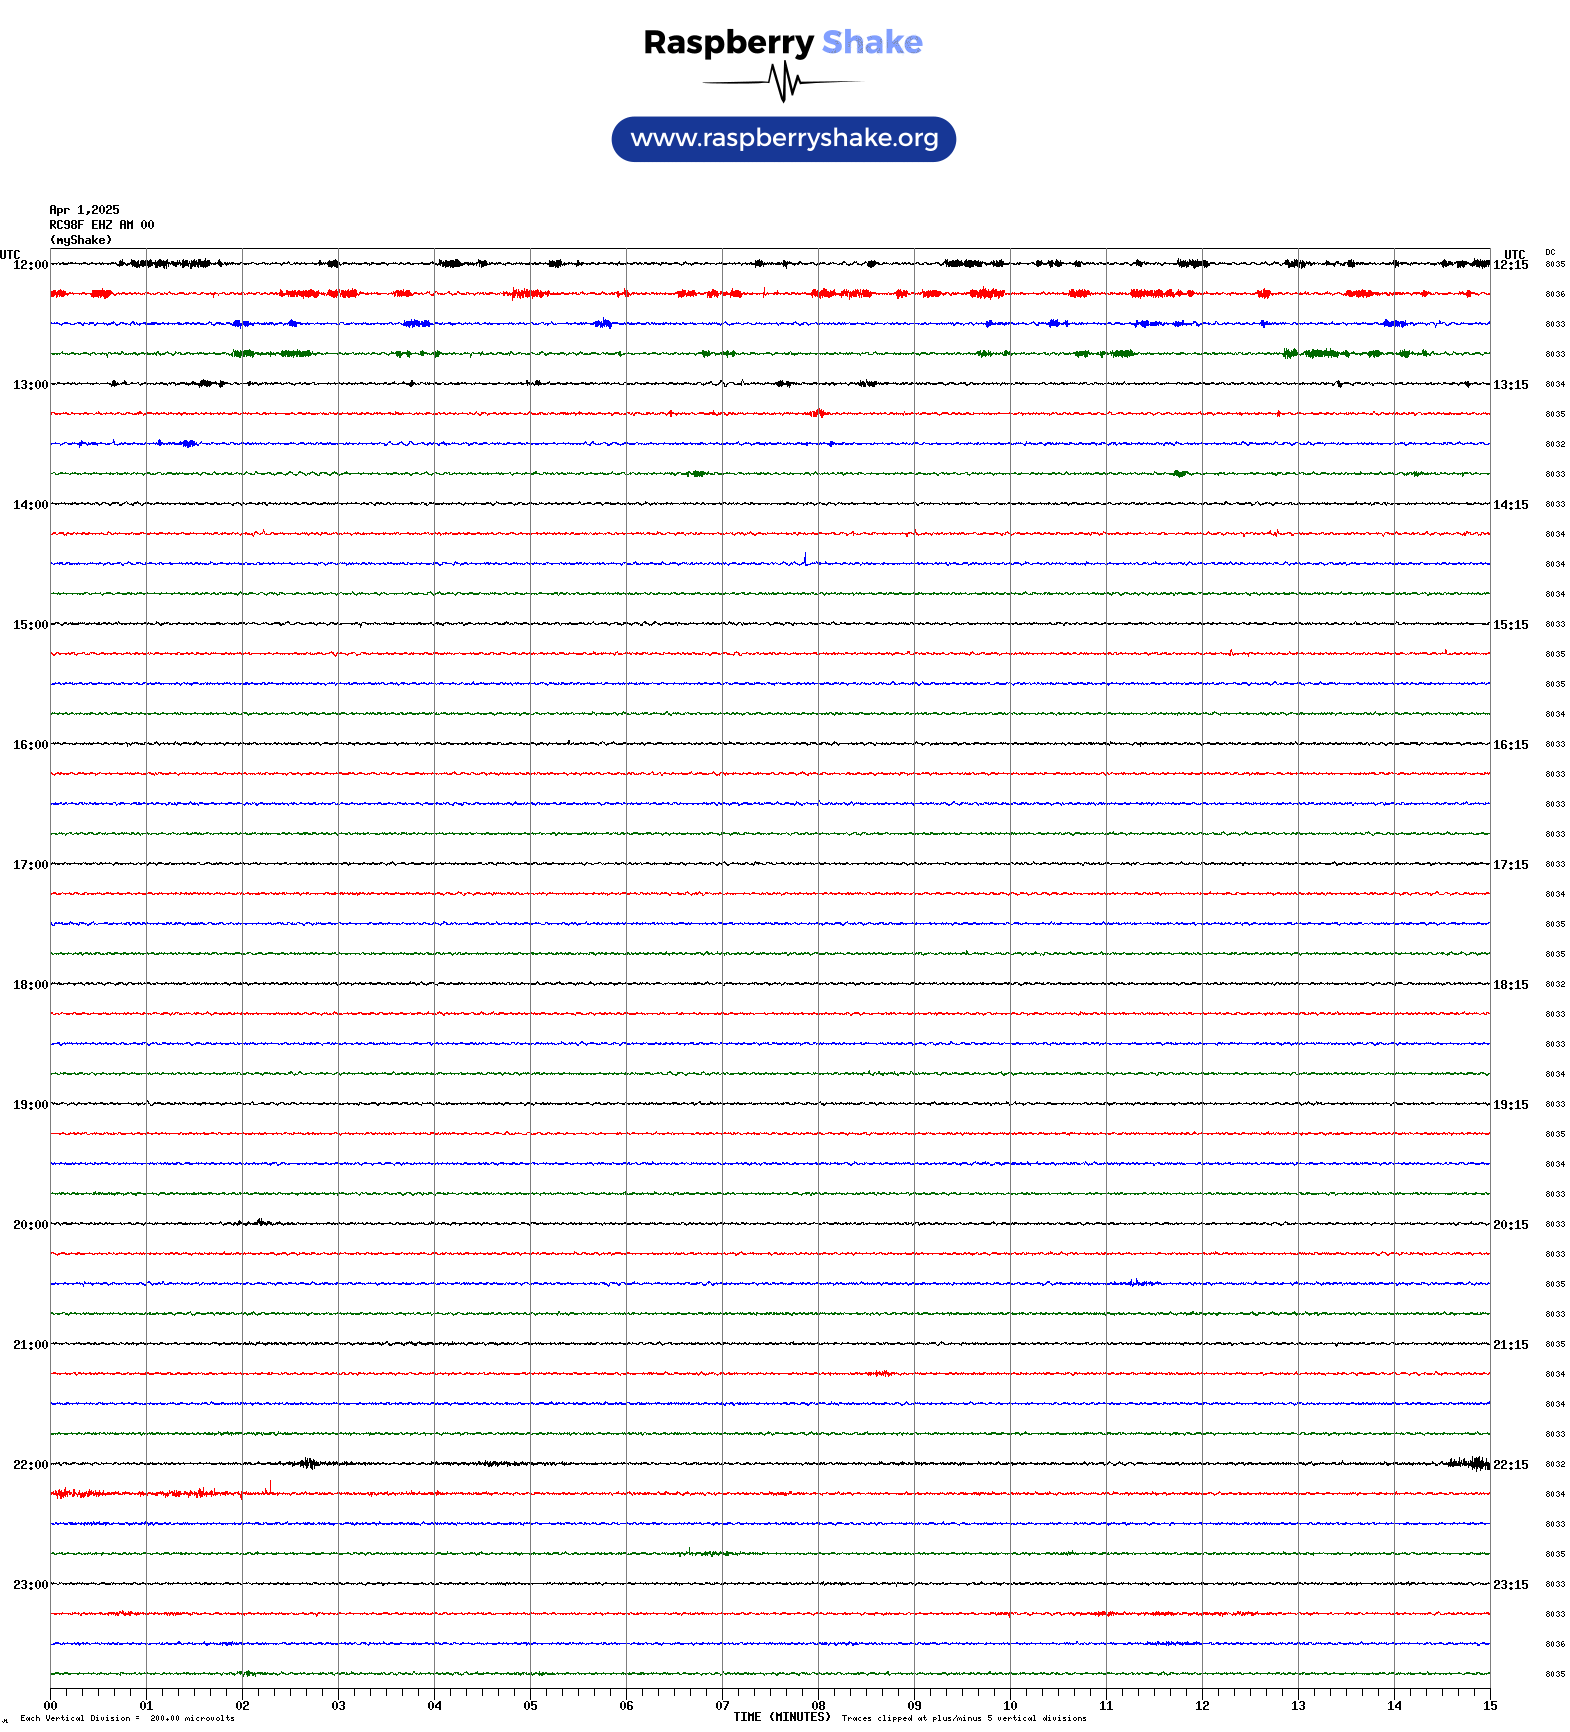
Task: Click the 16:15 right time label
Action: click(1511, 745)
